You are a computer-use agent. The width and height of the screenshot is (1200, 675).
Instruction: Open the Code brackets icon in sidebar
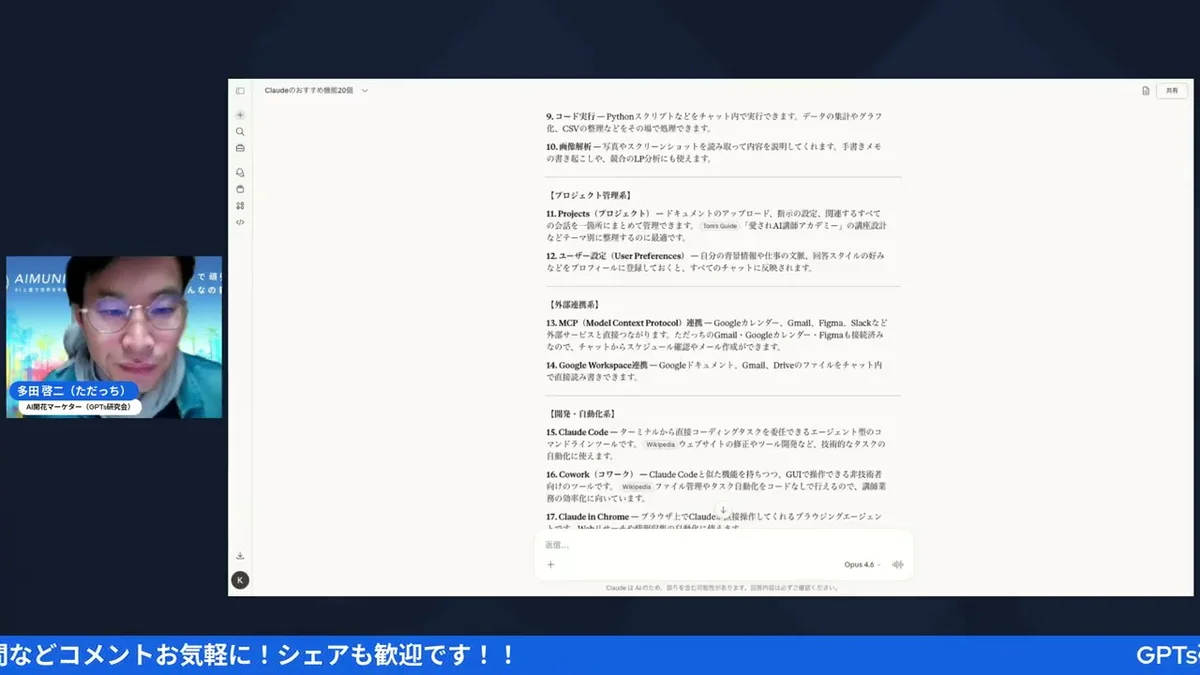[x=240, y=222]
